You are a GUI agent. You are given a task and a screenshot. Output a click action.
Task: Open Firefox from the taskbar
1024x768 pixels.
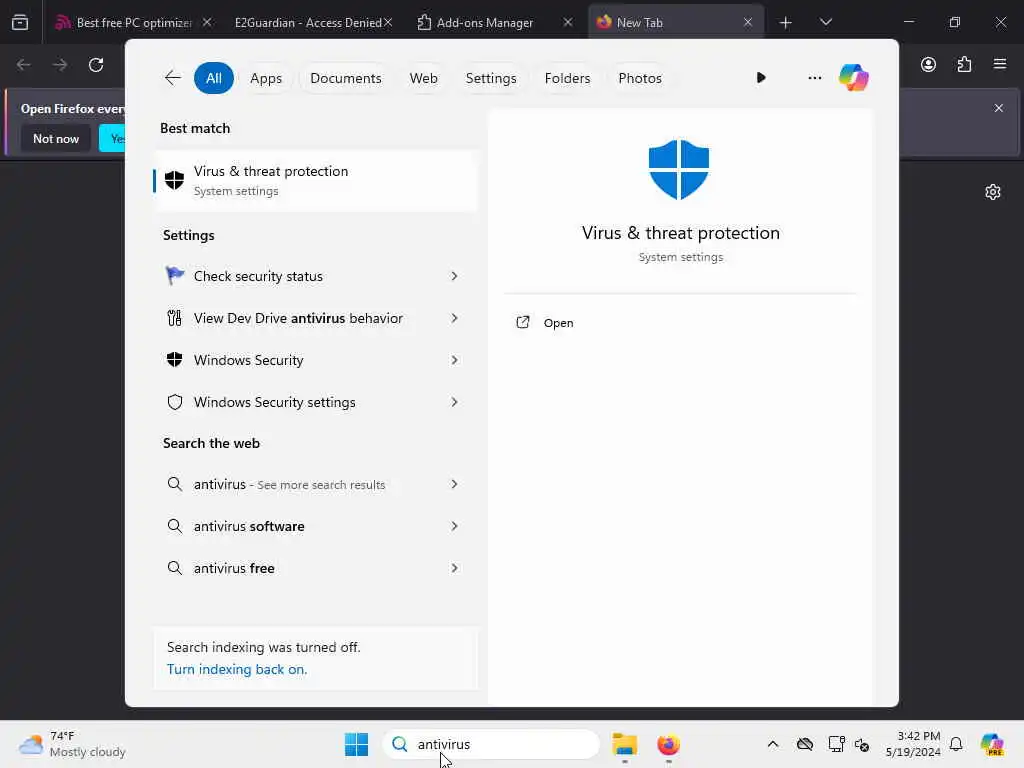click(668, 744)
